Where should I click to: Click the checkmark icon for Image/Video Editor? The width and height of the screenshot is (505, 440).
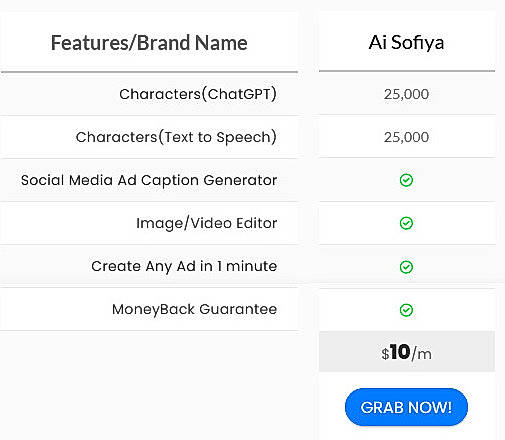coord(406,223)
